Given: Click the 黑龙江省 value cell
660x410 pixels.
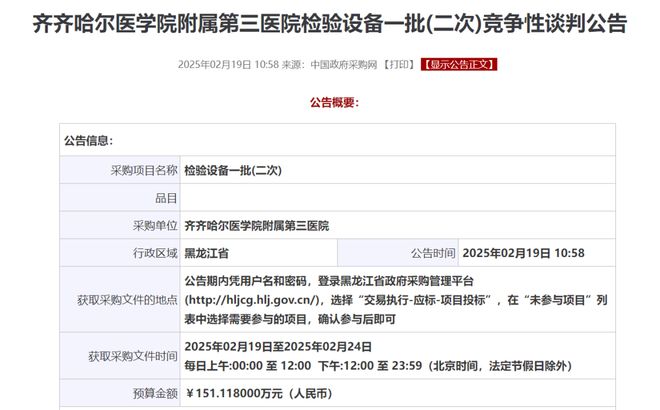Looking at the screenshot, I should tap(259, 253).
